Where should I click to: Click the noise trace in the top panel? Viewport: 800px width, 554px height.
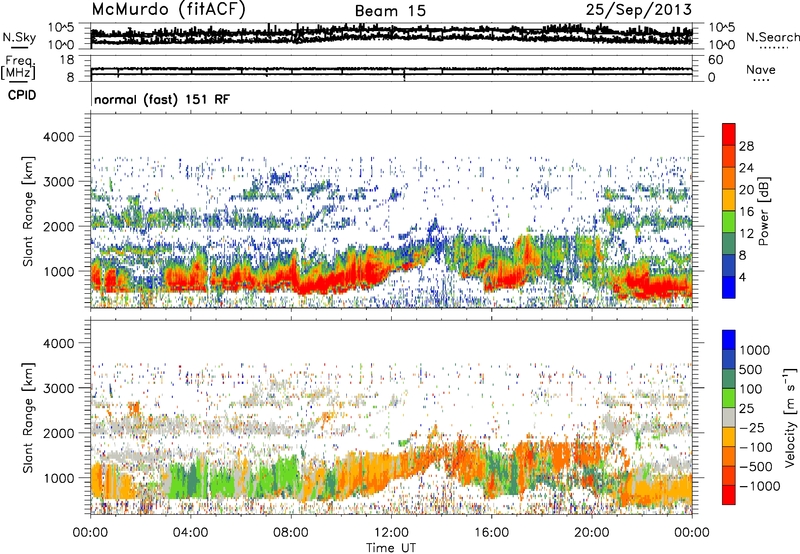(x=391, y=34)
